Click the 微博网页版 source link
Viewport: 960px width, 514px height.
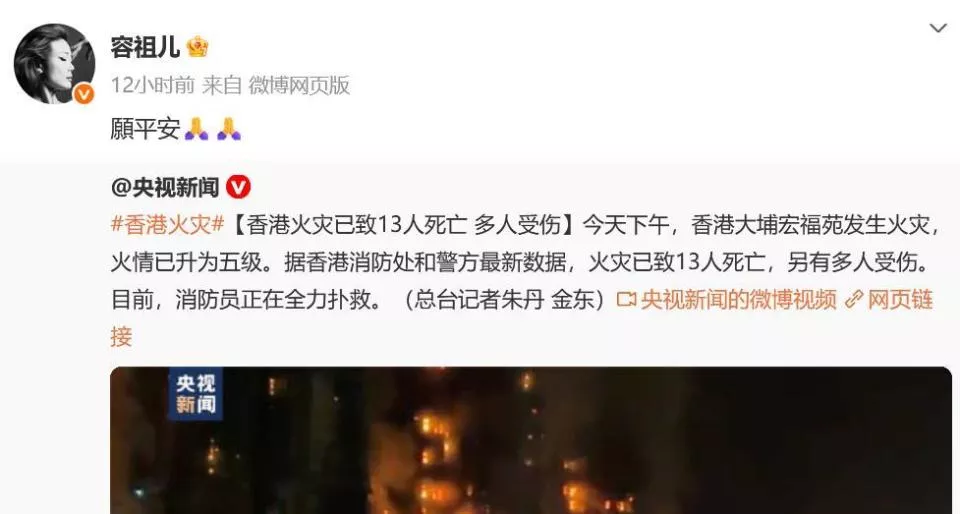[x=299, y=86]
